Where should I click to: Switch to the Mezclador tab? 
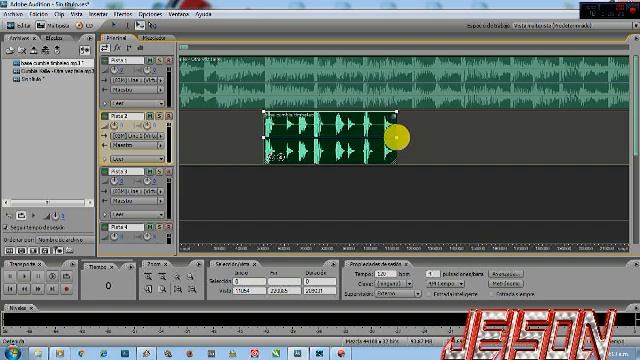point(154,38)
